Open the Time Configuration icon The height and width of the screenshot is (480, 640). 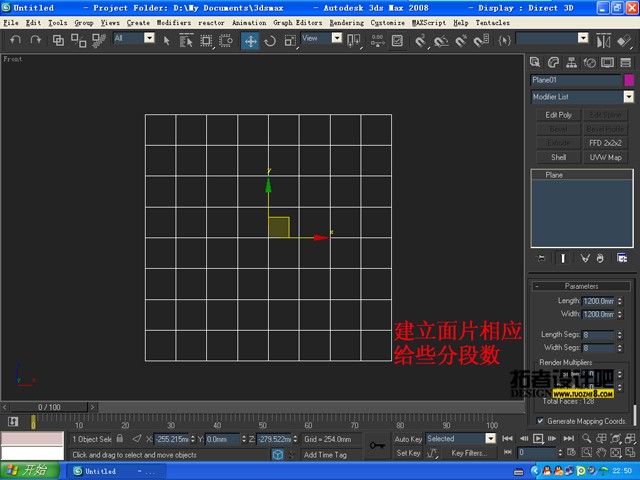pos(571,452)
